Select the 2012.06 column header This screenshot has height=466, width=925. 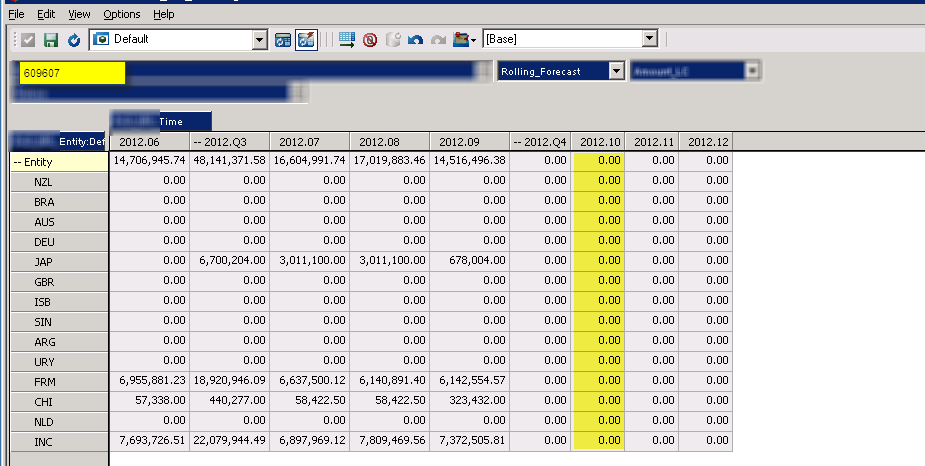[149, 142]
